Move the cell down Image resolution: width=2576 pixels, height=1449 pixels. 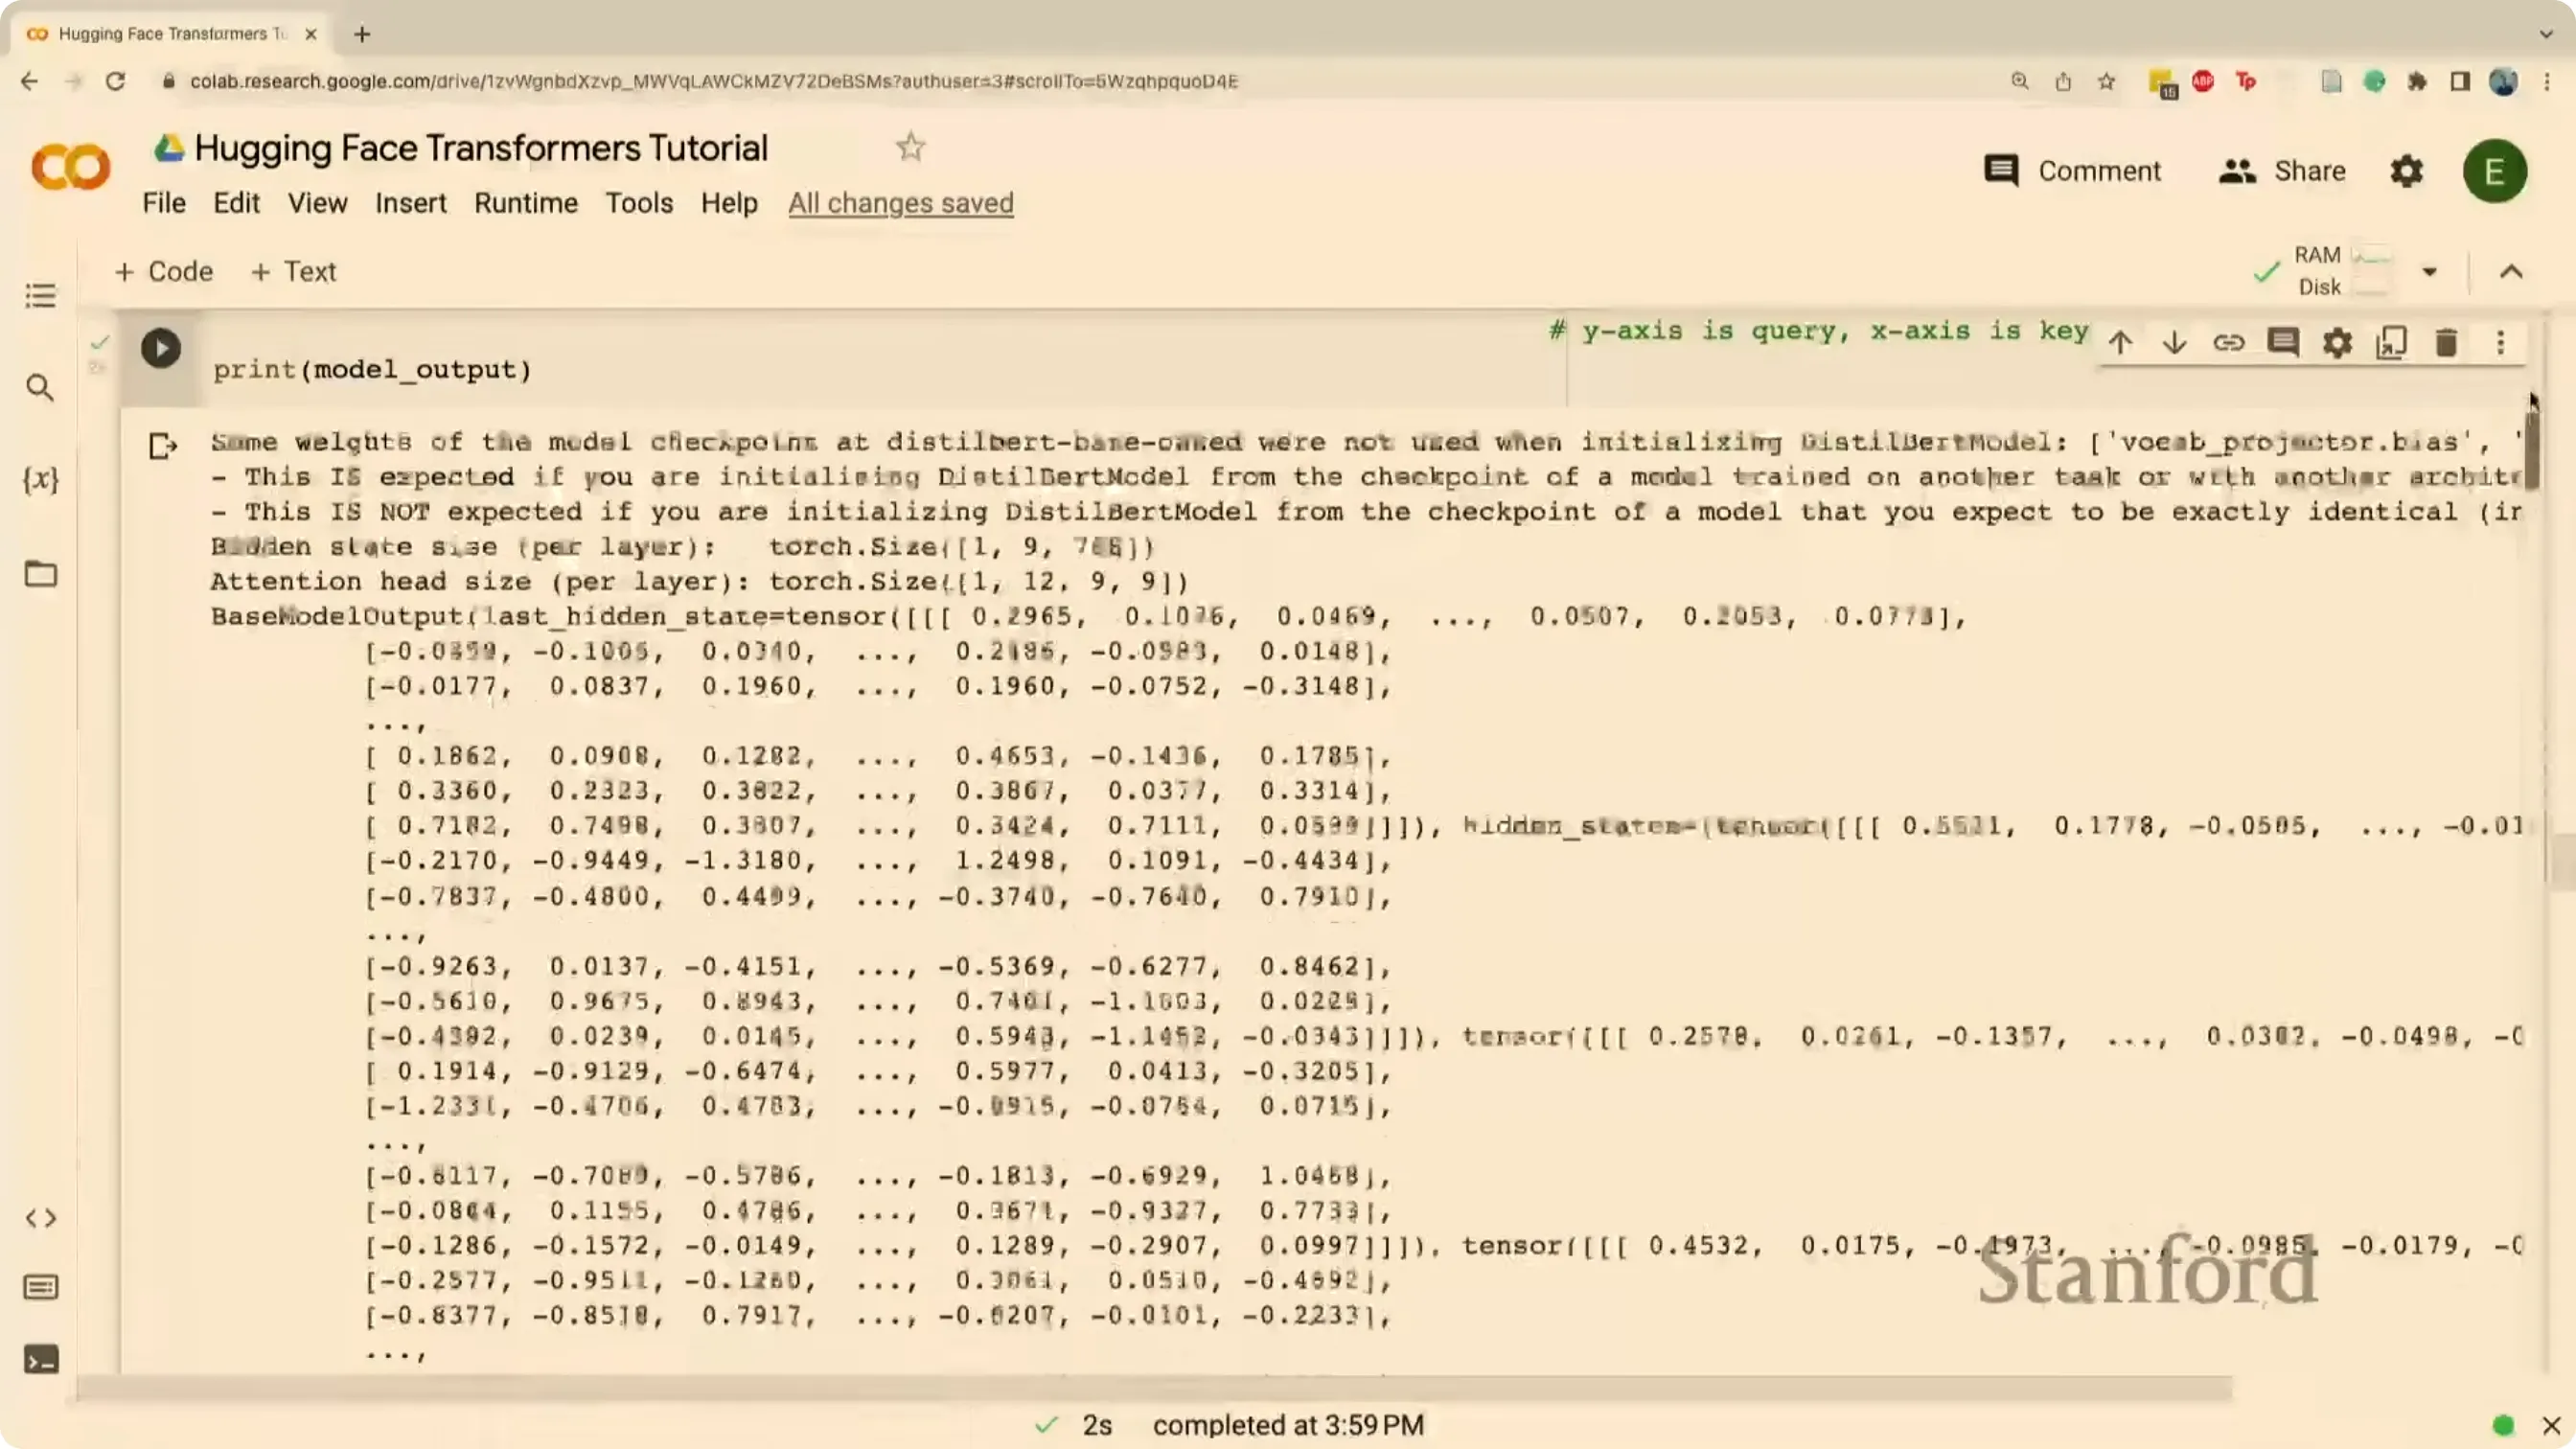click(x=2174, y=343)
